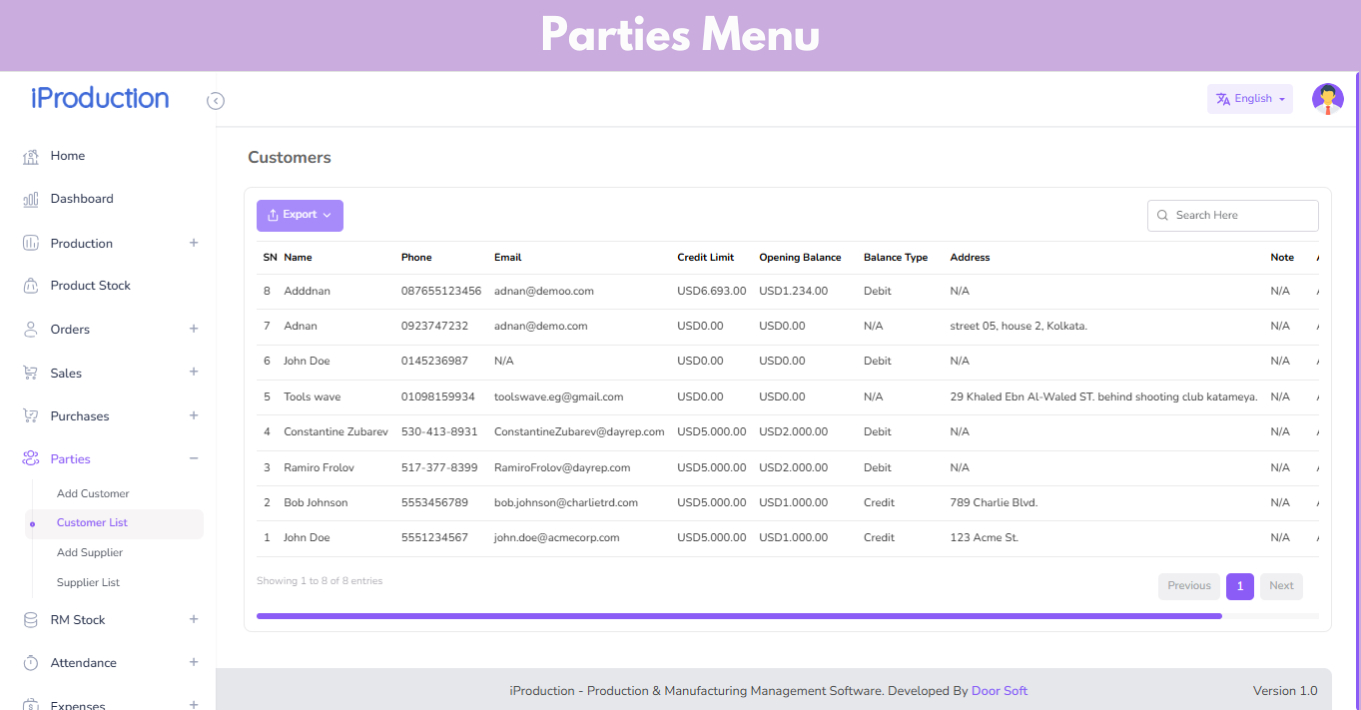Click the Product Stock menu label

pyautogui.click(x=91, y=286)
